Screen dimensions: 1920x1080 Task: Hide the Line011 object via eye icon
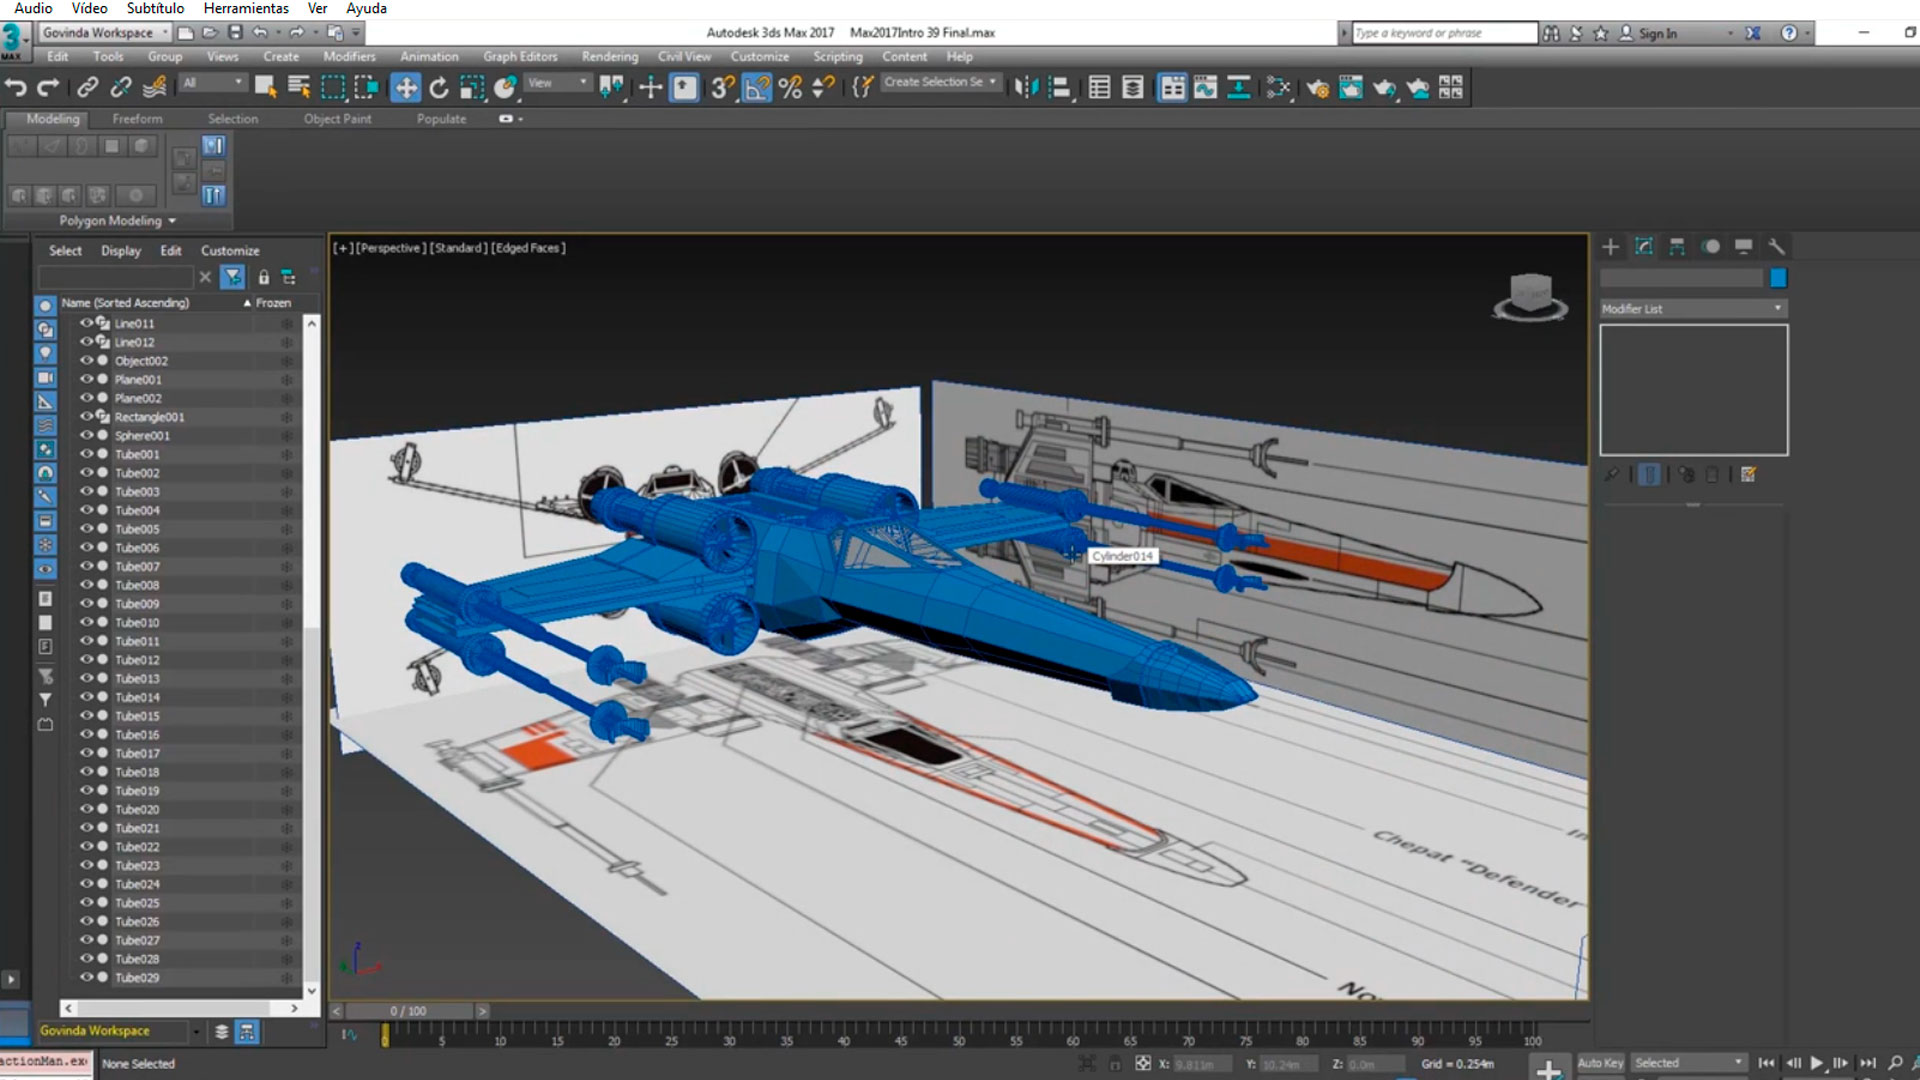pyautogui.click(x=87, y=323)
